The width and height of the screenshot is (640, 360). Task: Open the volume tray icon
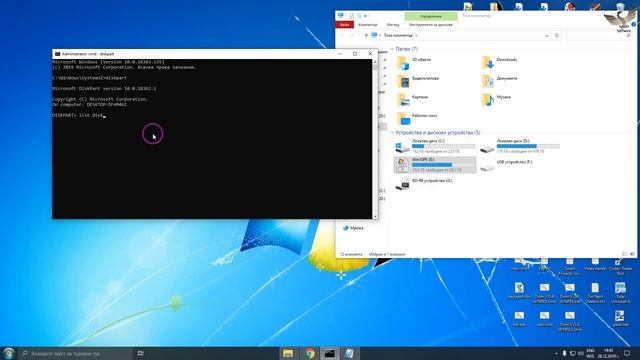point(580,353)
